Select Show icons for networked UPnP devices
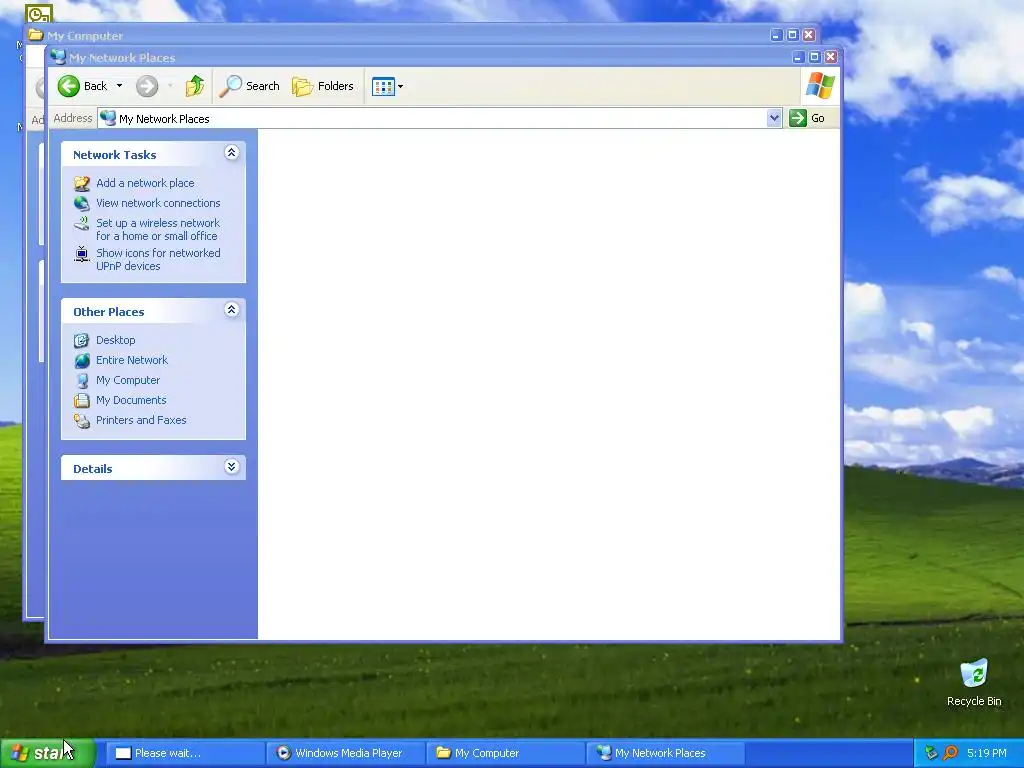This screenshot has height=768, width=1024. 158,259
